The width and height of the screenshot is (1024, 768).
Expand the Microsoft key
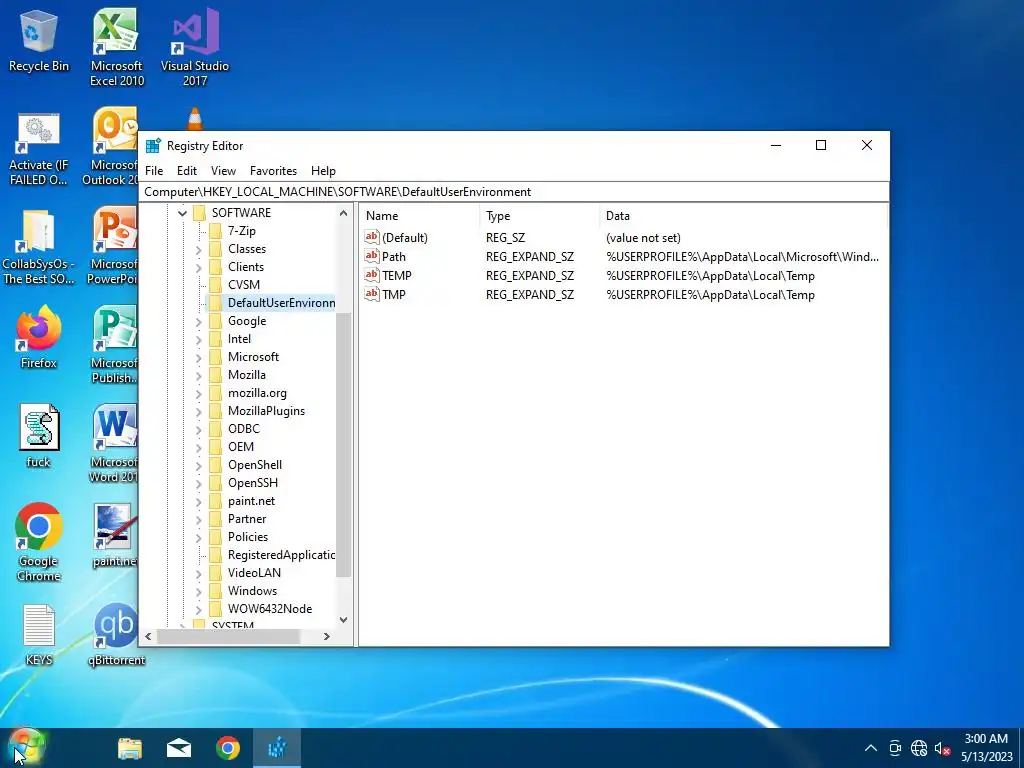199,357
